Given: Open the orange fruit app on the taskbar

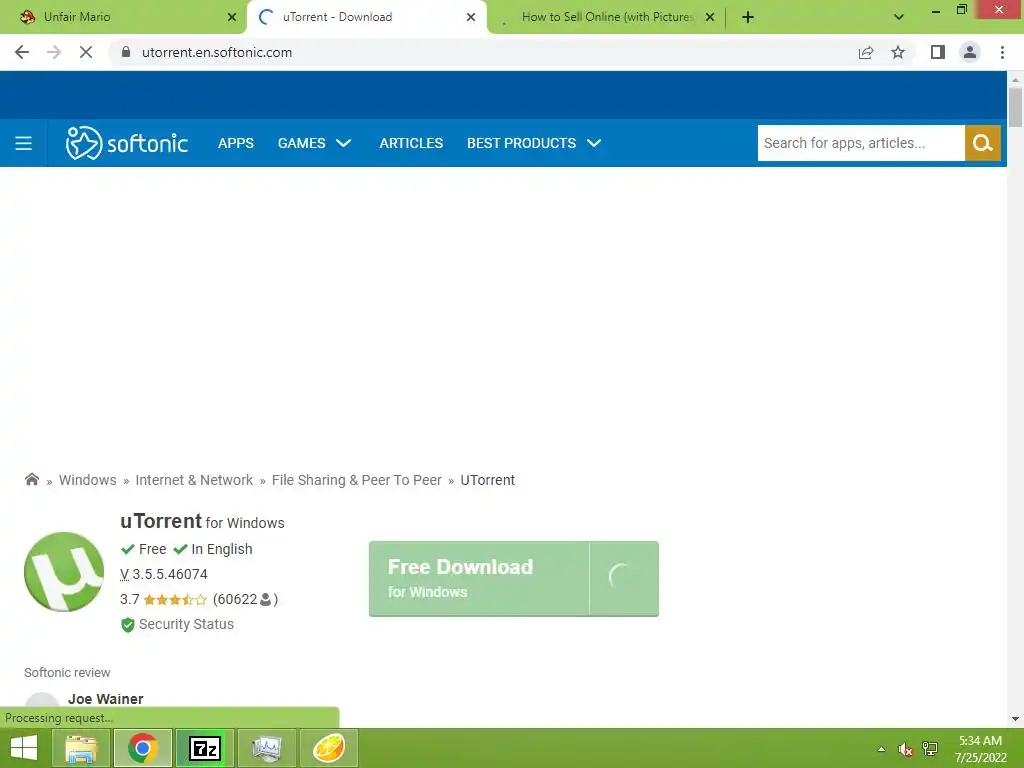Looking at the screenshot, I should point(328,748).
